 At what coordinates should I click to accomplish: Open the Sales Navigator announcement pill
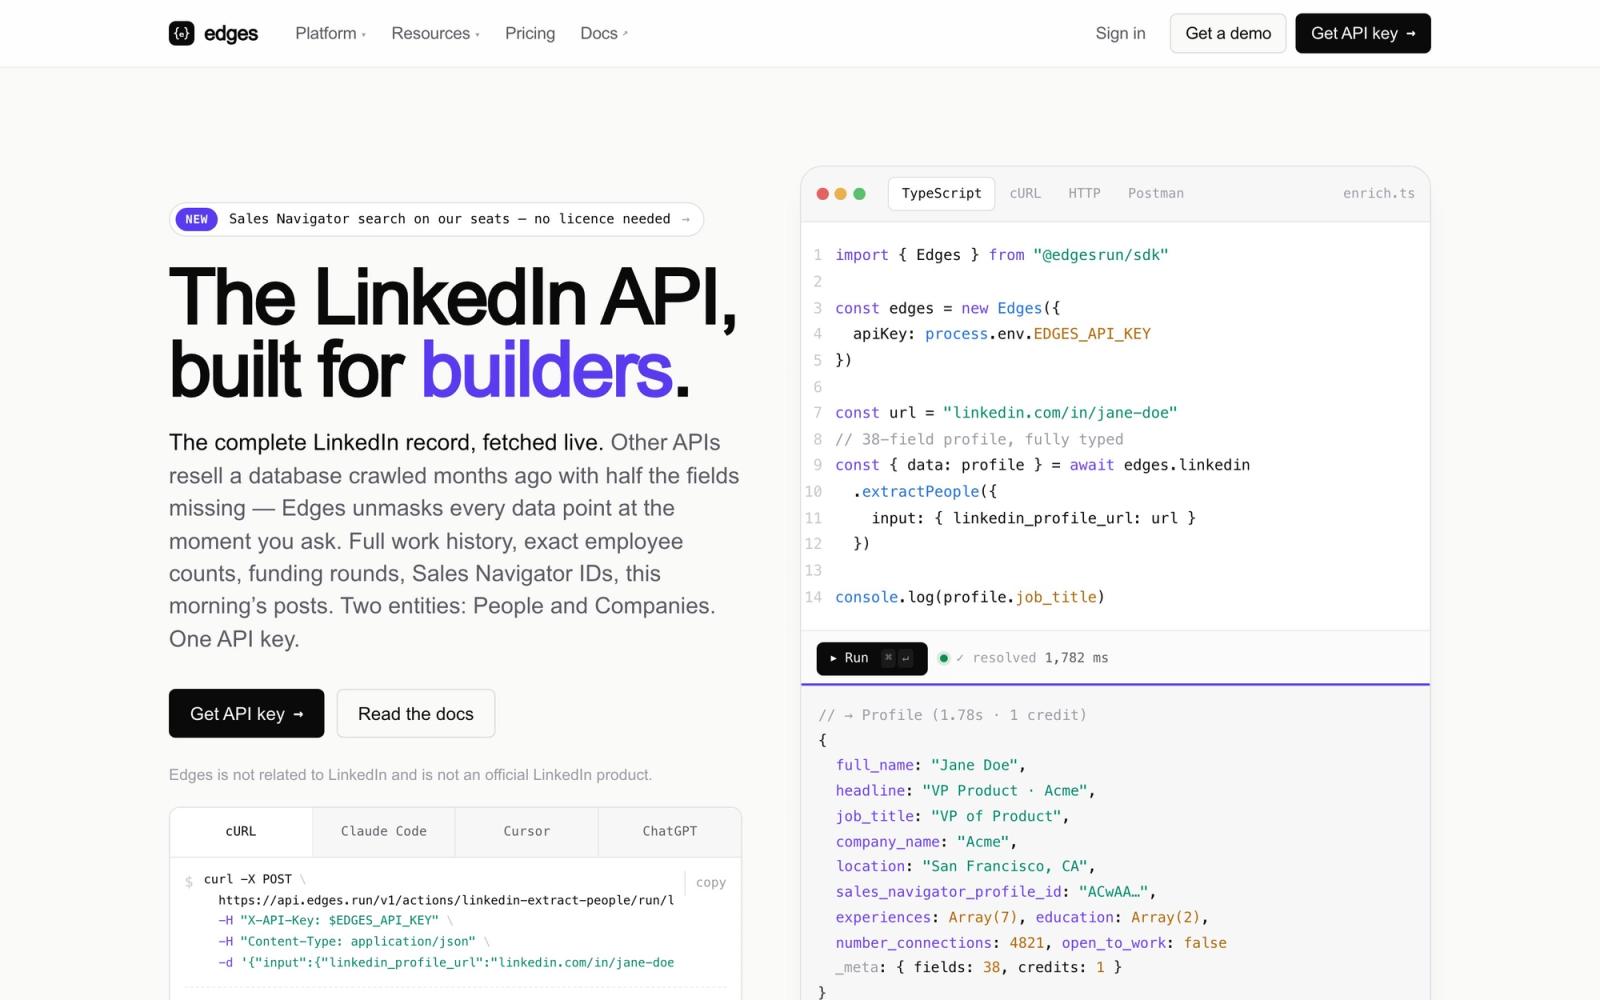(x=436, y=219)
